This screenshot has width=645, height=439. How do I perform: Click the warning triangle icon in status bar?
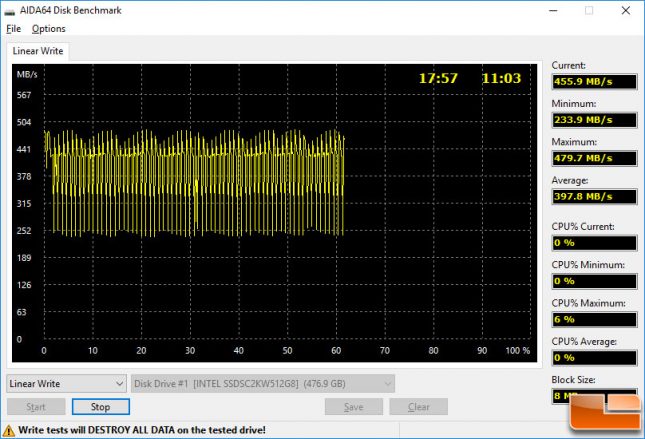(9, 430)
